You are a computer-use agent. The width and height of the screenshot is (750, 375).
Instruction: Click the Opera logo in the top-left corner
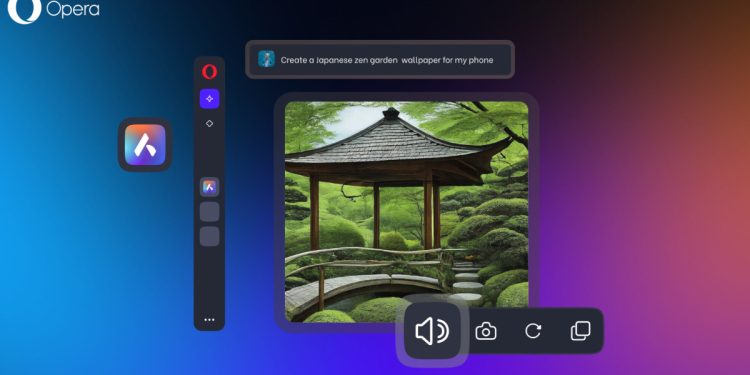54,10
